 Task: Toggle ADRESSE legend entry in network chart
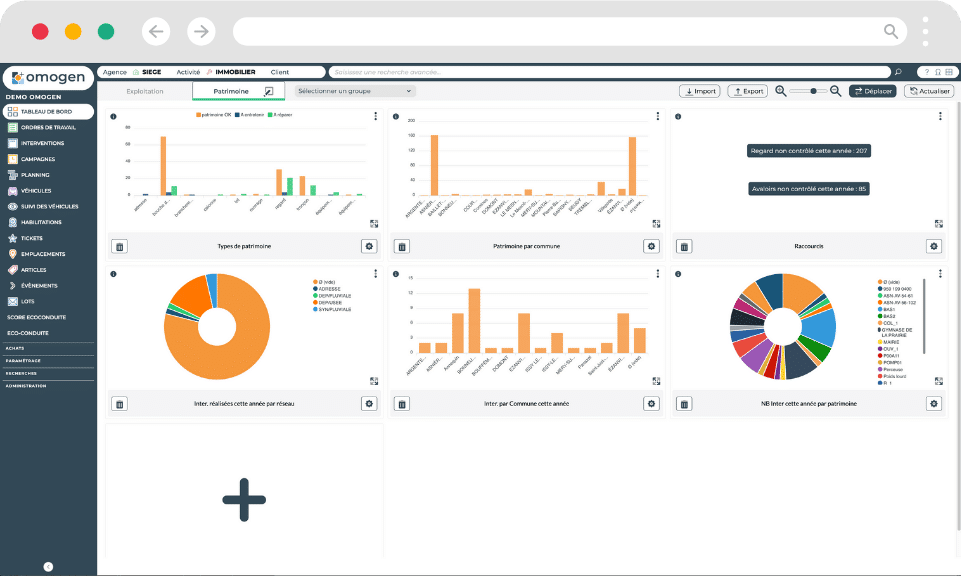(x=329, y=289)
